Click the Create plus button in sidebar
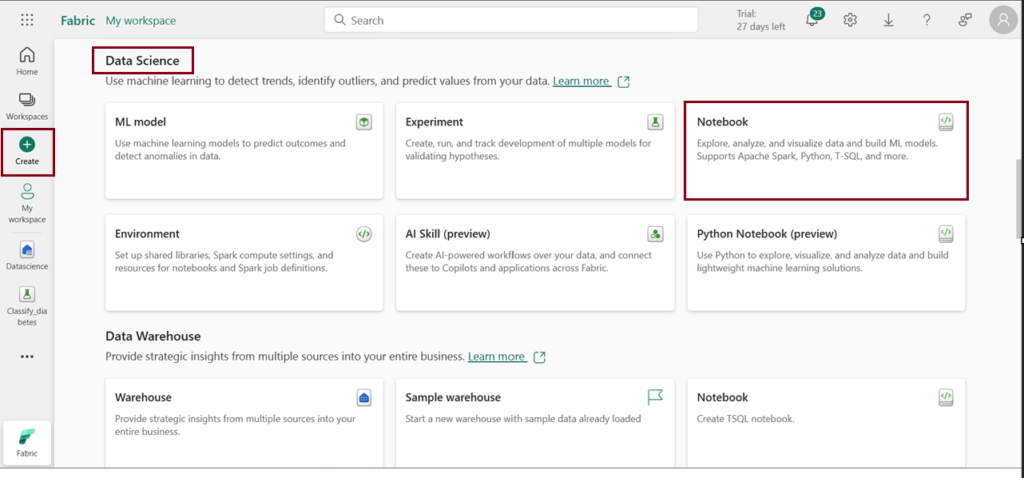The height and width of the screenshot is (478, 1024). click(x=27, y=151)
